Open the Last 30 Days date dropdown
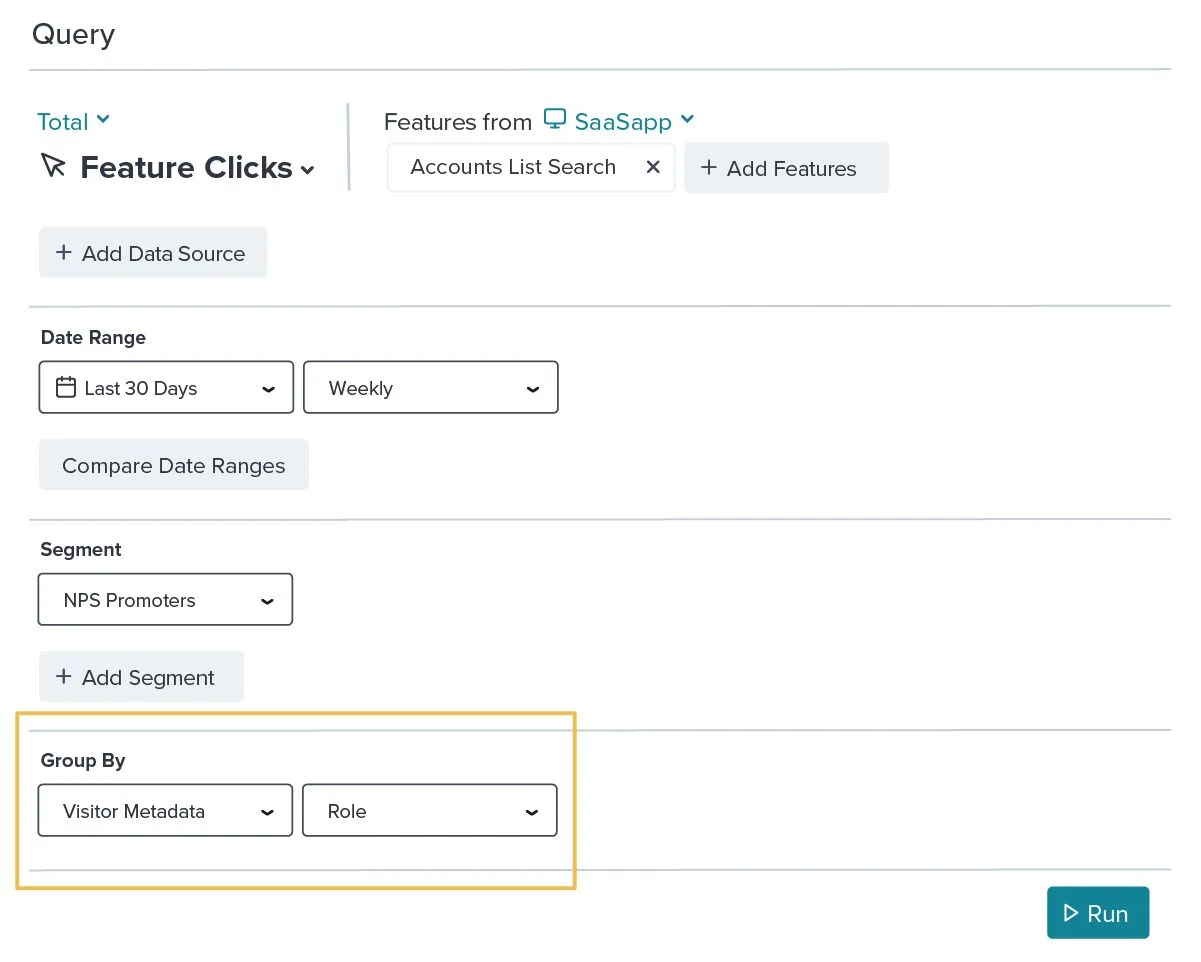The image size is (1201, 962). point(166,388)
